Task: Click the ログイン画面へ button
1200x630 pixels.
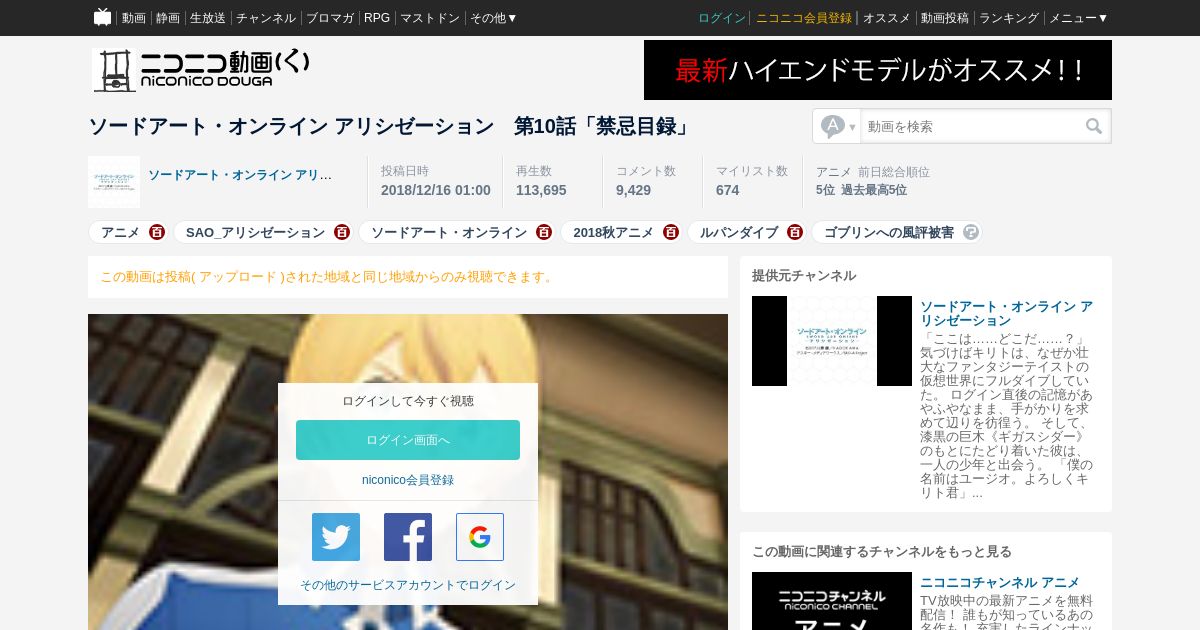Action: click(408, 440)
